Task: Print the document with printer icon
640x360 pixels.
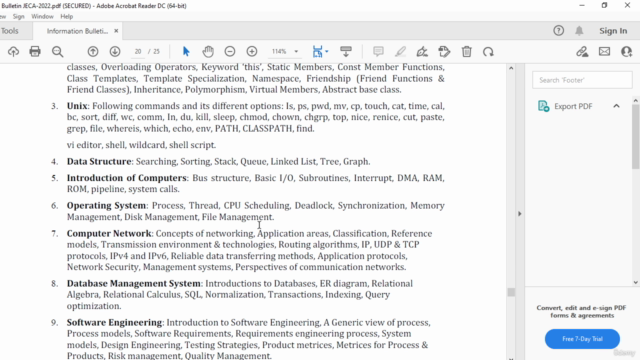Action: 35,51
